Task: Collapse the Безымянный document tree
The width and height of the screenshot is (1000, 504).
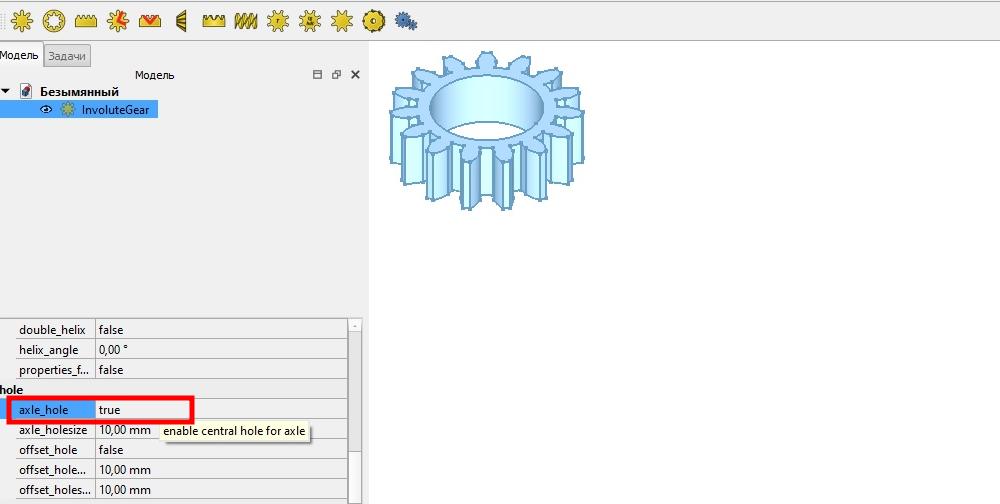Action: pyautogui.click(x=6, y=92)
